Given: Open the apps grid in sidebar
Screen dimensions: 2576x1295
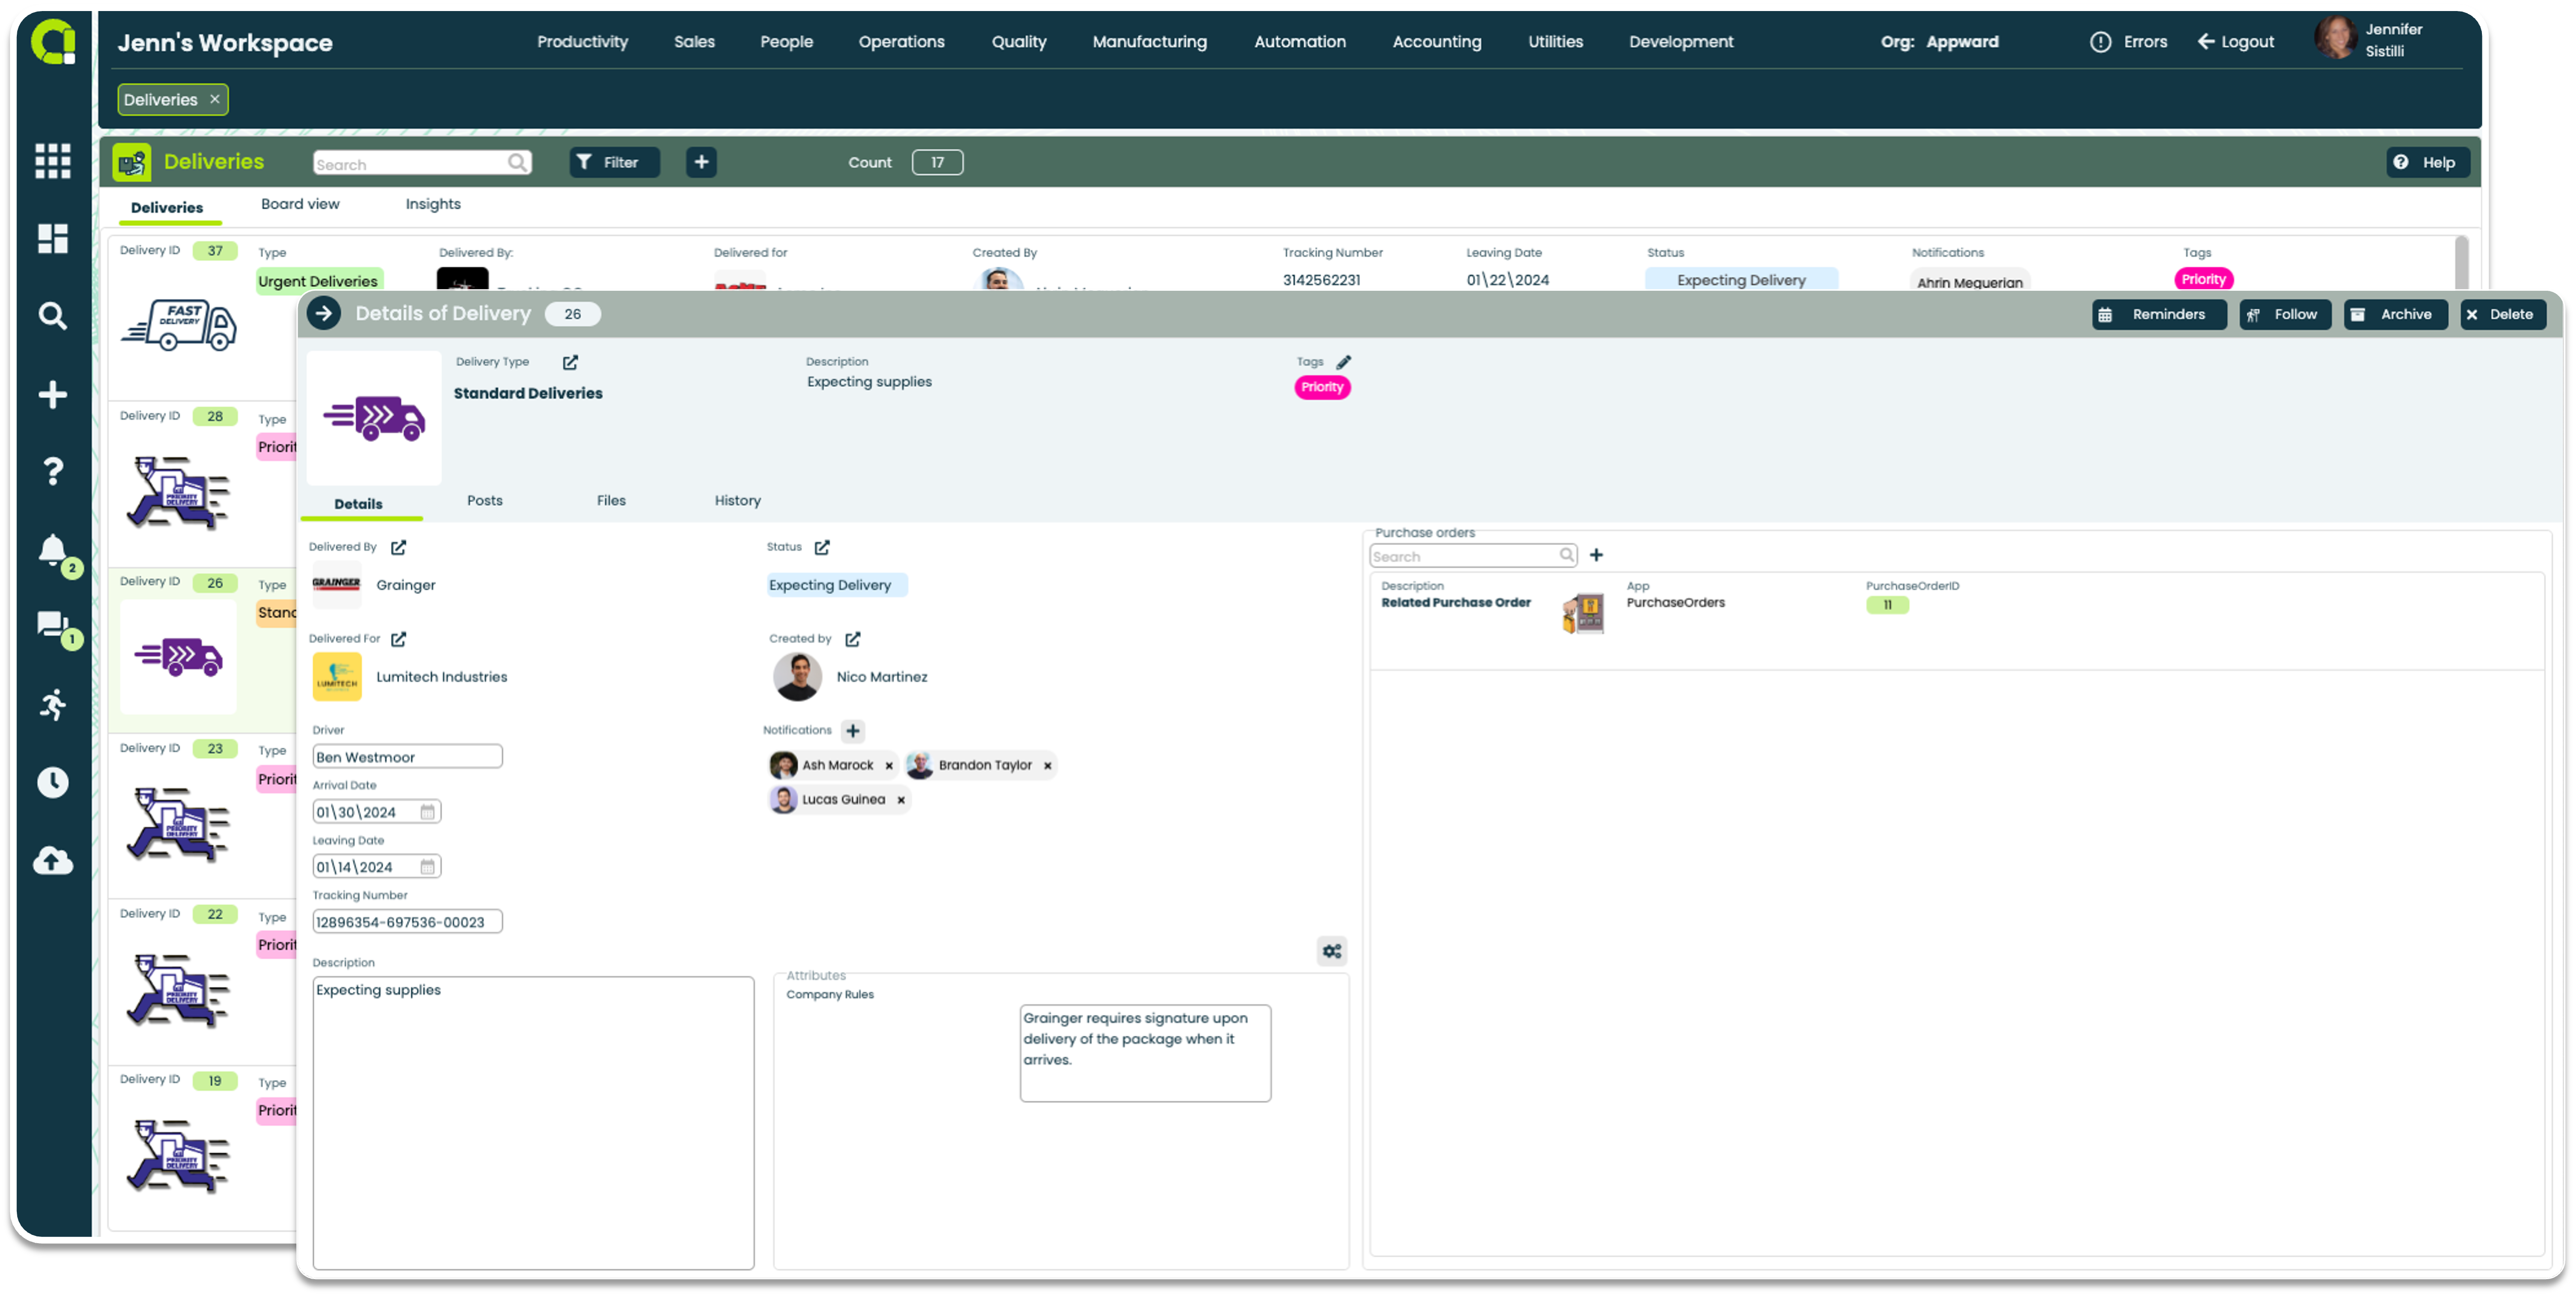Looking at the screenshot, I should click(53, 160).
